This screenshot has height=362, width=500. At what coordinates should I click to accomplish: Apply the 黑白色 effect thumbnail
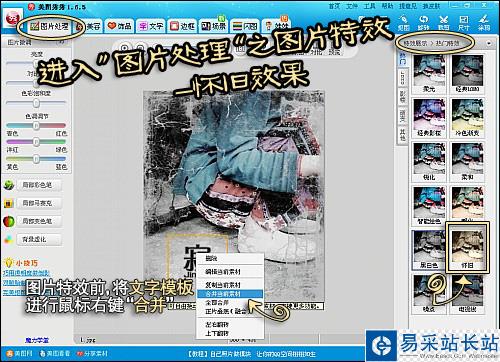pyautogui.click(x=429, y=250)
